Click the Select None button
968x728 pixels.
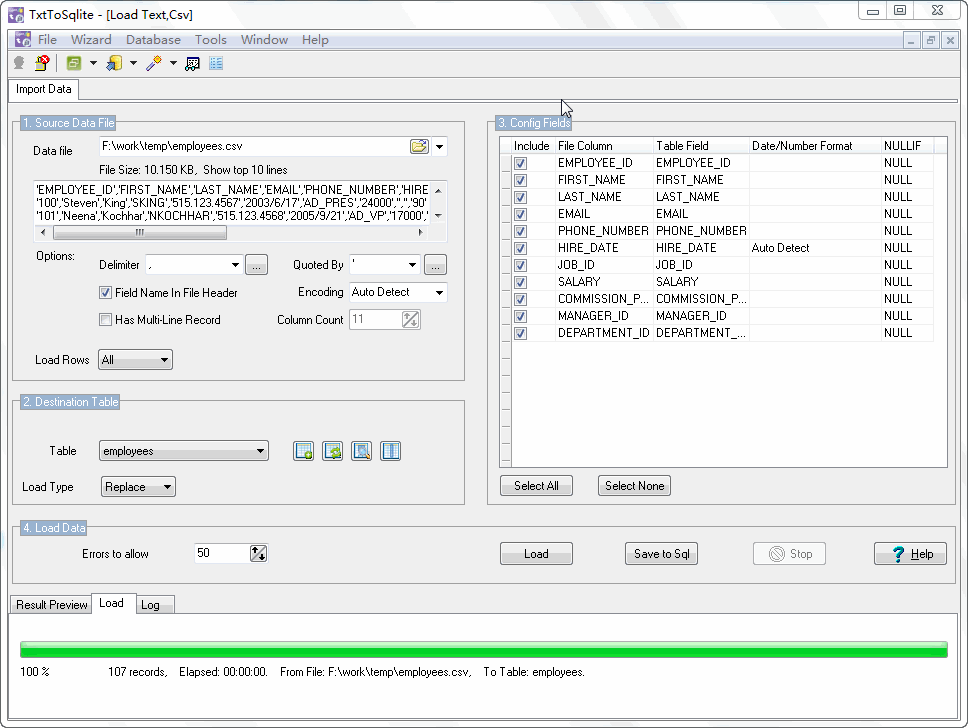click(x=634, y=486)
